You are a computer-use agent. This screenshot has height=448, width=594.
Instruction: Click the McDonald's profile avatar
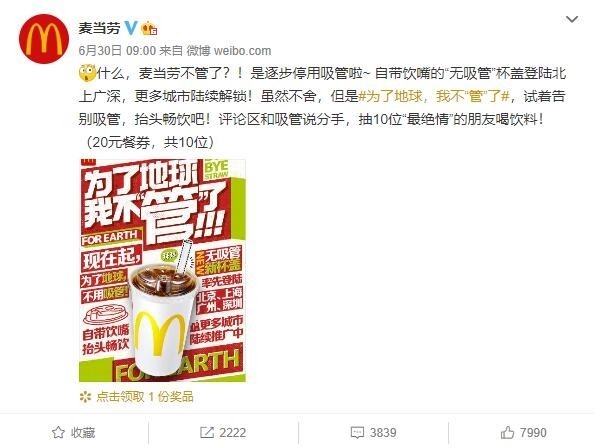pos(44,39)
